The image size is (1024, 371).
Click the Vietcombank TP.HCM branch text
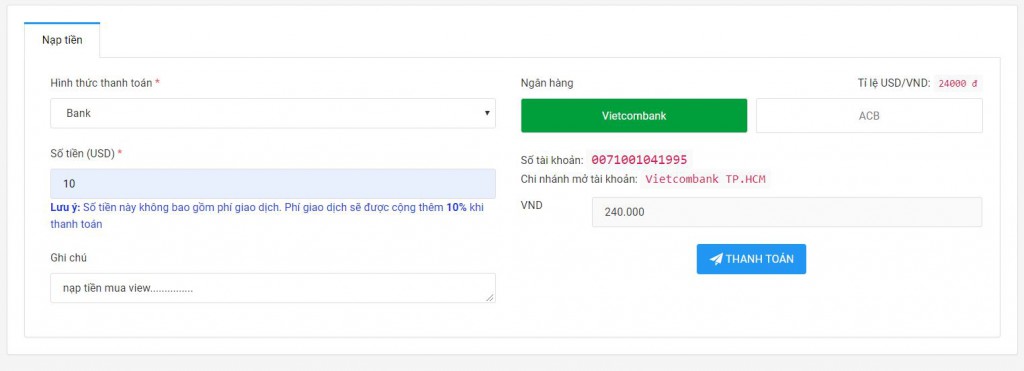[705, 179]
